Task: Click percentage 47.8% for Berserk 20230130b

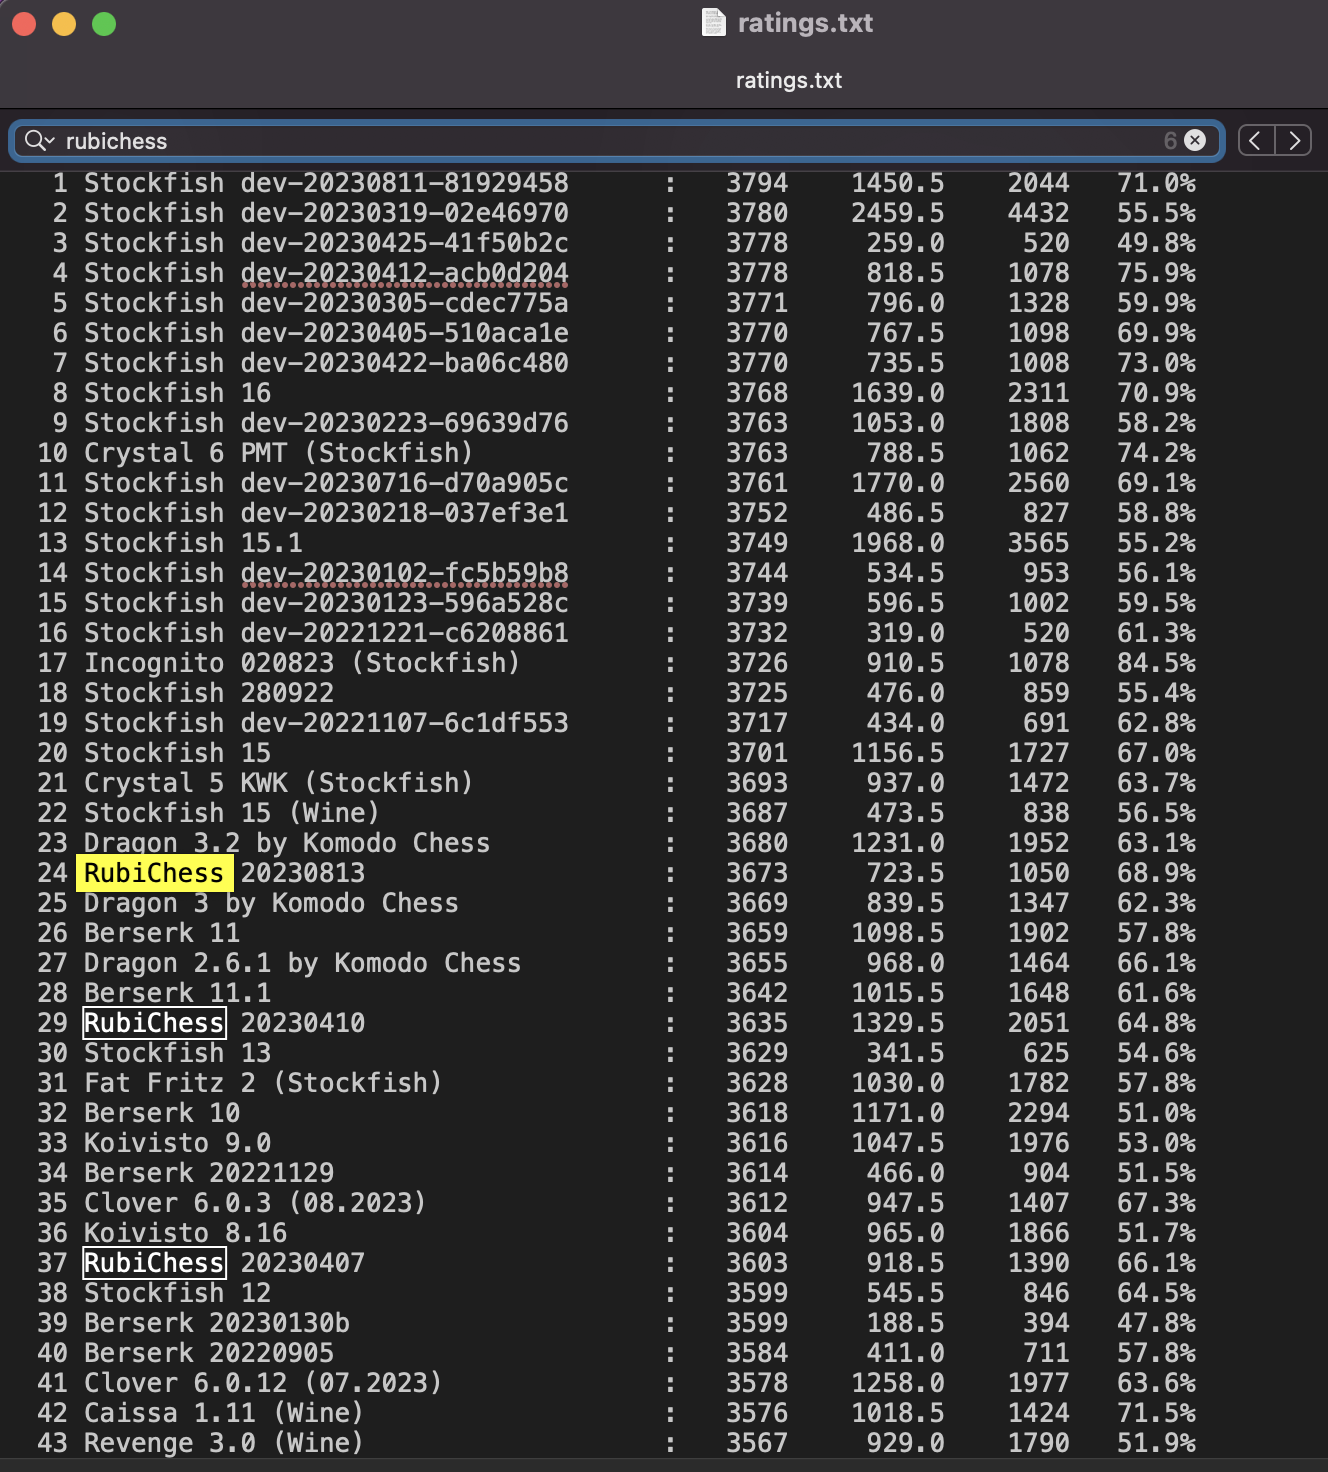Action: pos(1157,1323)
